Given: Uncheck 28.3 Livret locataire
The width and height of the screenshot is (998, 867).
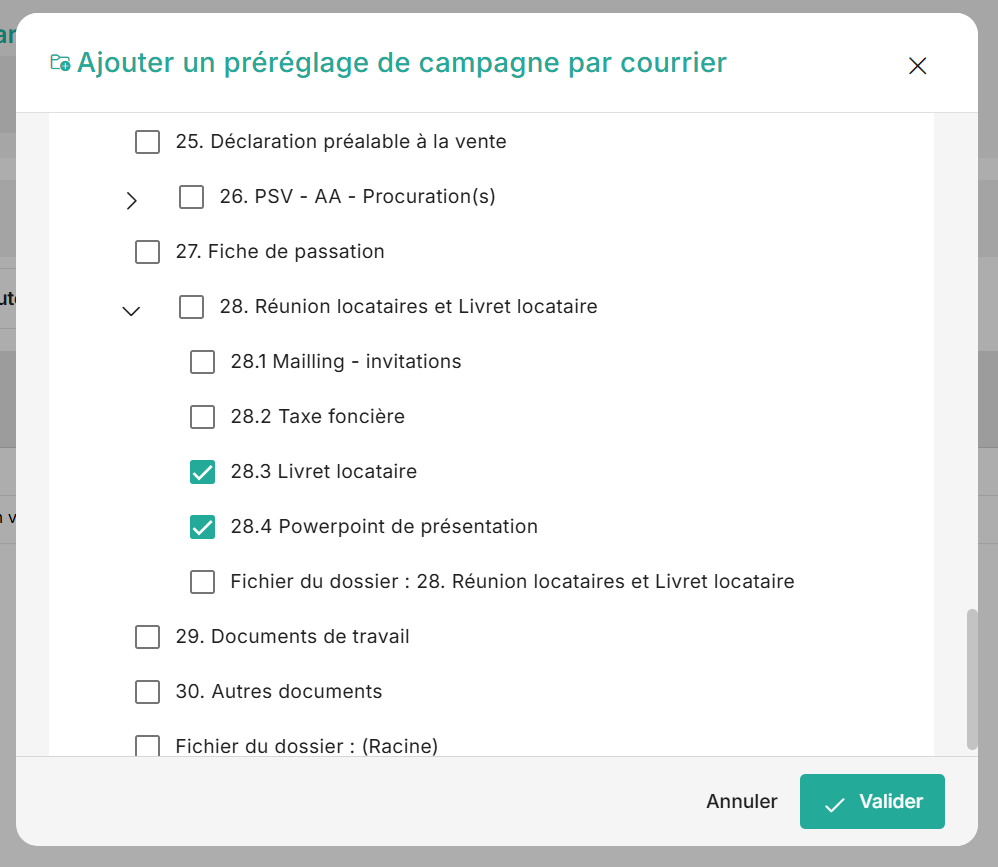Looking at the screenshot, I should pyautogui.click(x=202, y=472).
